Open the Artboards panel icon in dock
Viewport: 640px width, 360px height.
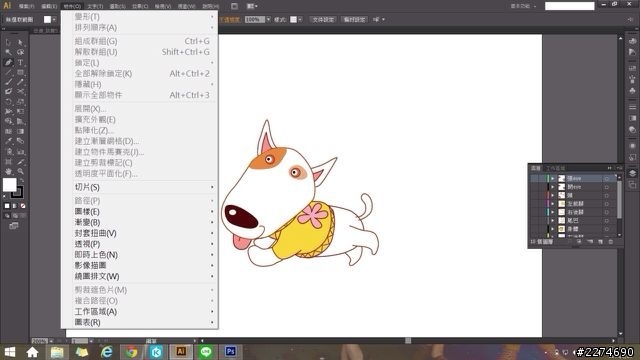632,185
